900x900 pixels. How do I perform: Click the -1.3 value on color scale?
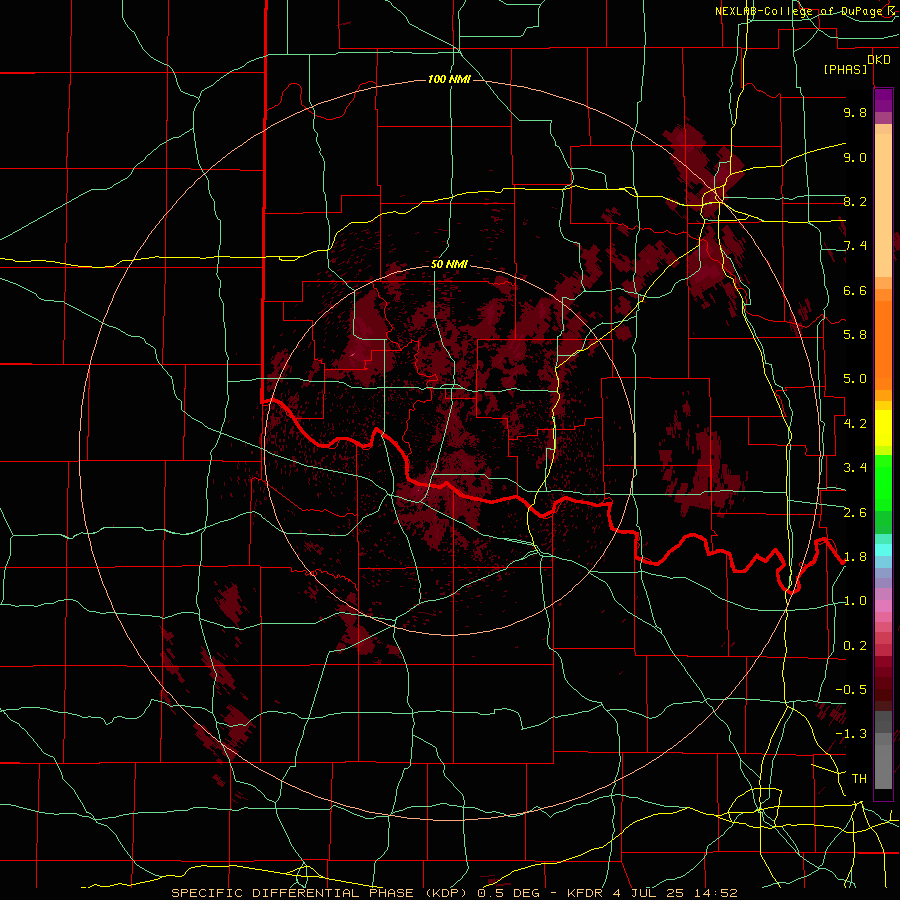pos(851,734)
